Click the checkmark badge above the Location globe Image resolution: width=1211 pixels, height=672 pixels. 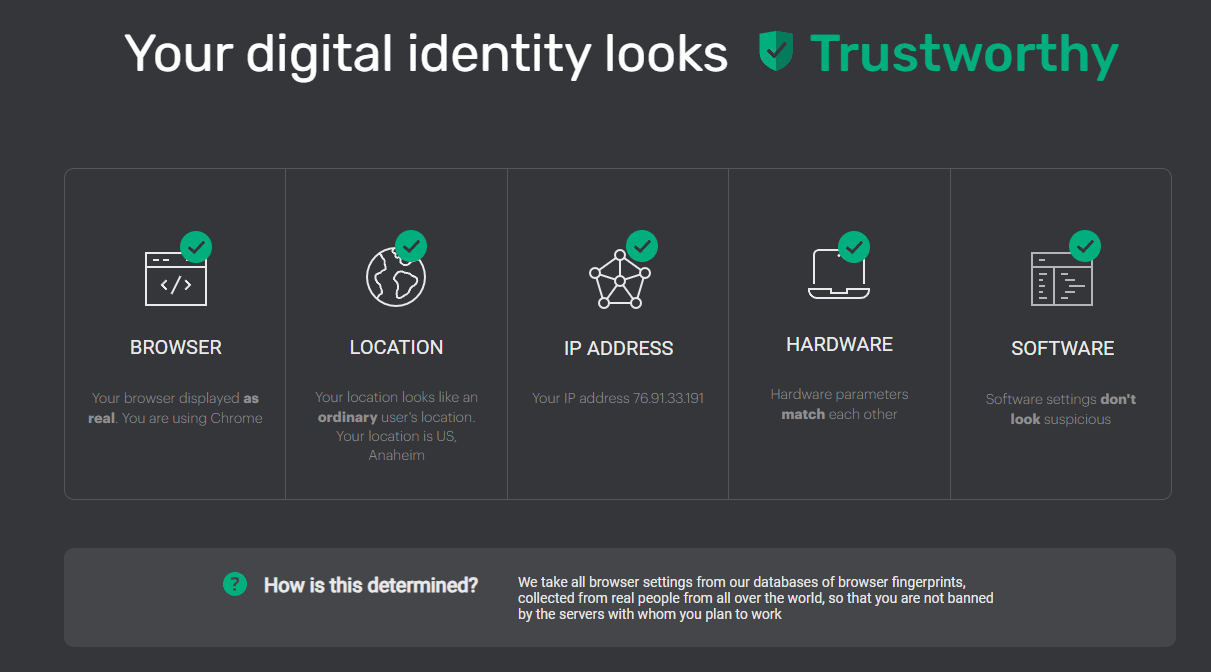413,245
